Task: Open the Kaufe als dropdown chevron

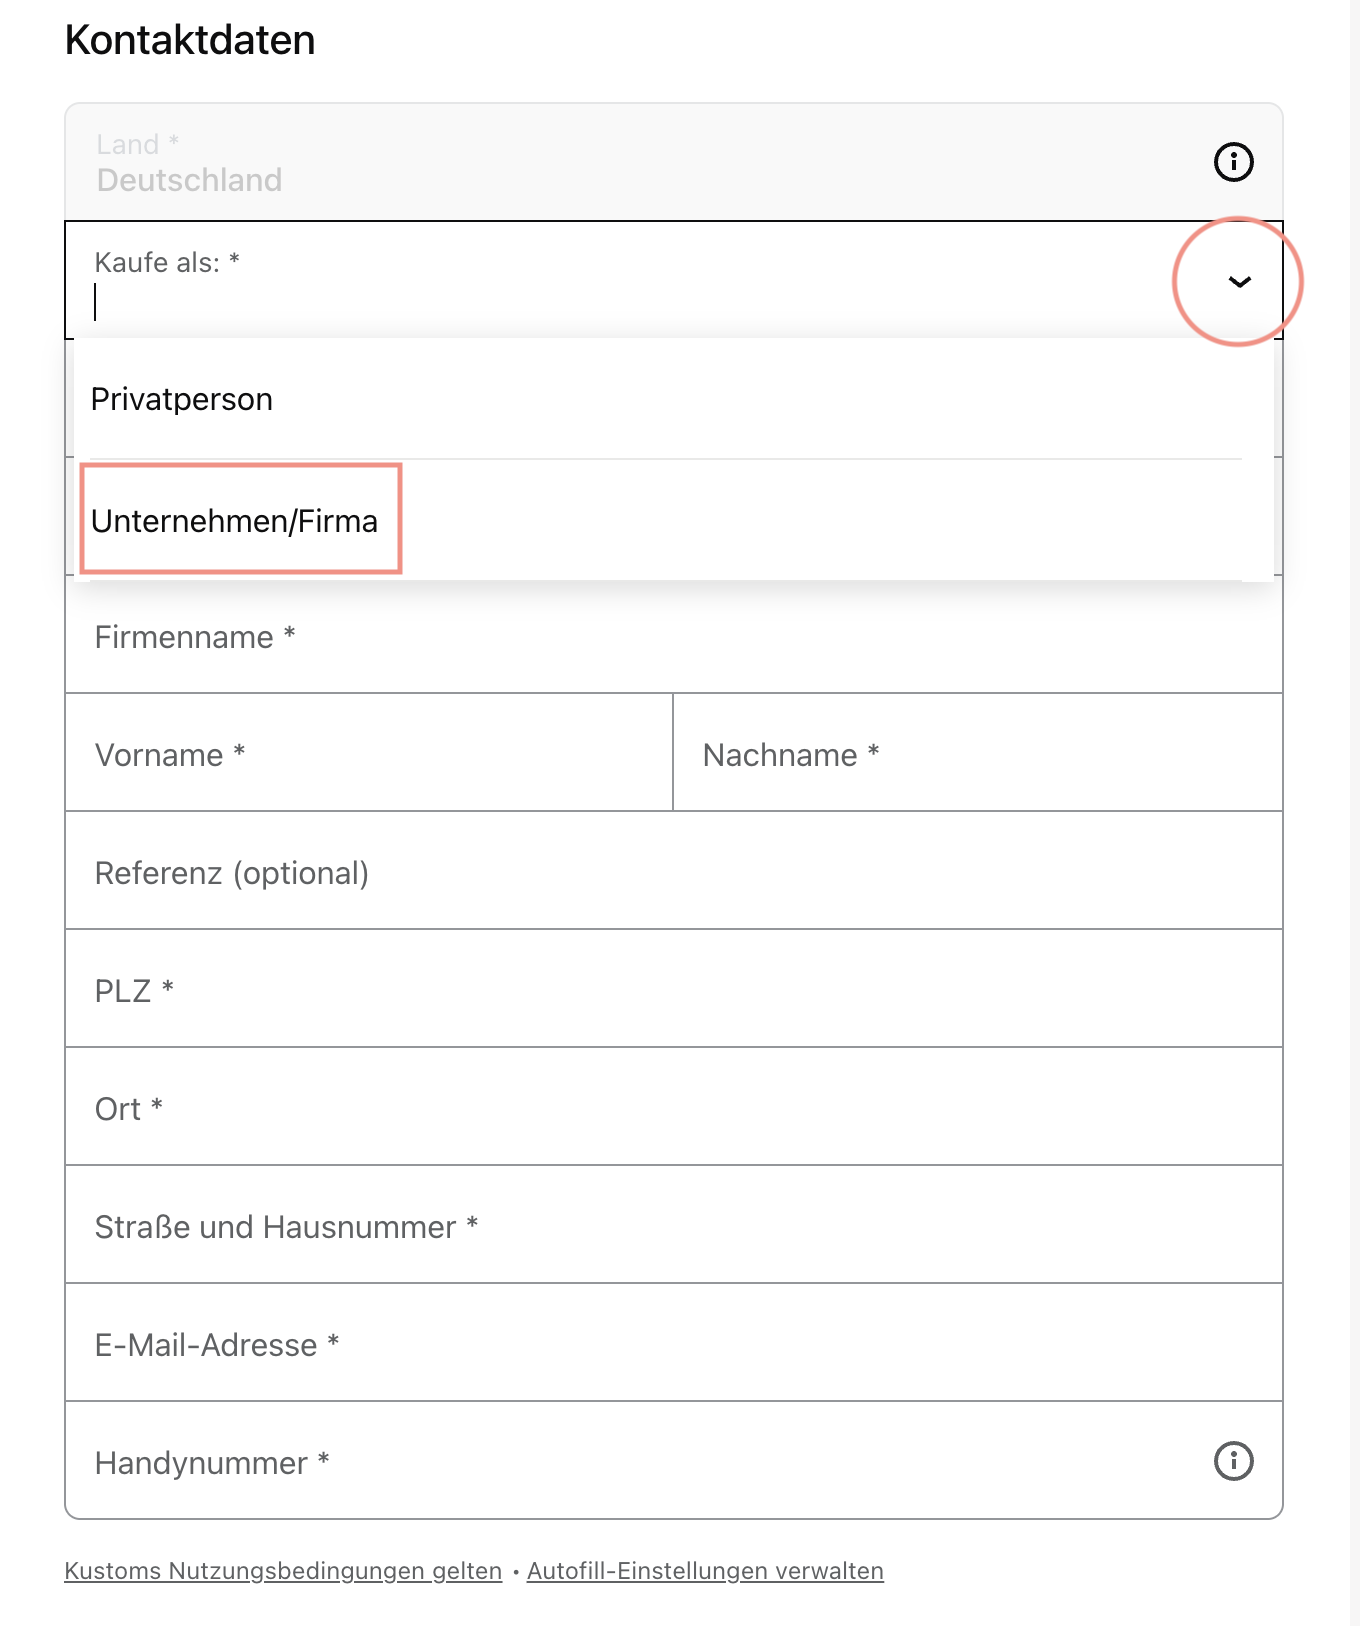Action: pos(1240,282)
